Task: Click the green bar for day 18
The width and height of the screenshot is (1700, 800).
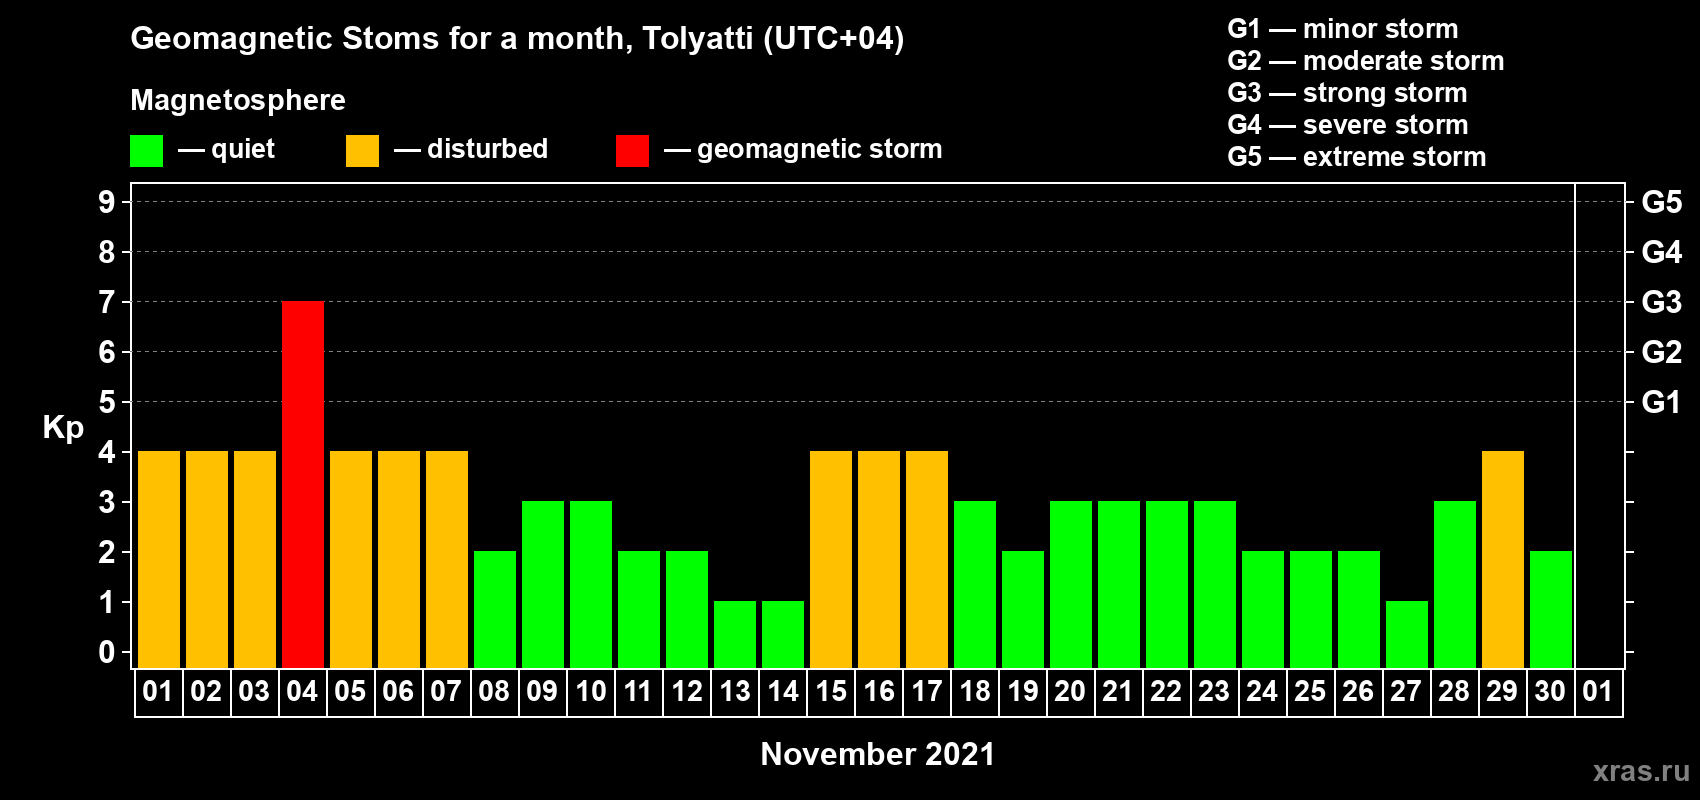Action: point(975,584)
